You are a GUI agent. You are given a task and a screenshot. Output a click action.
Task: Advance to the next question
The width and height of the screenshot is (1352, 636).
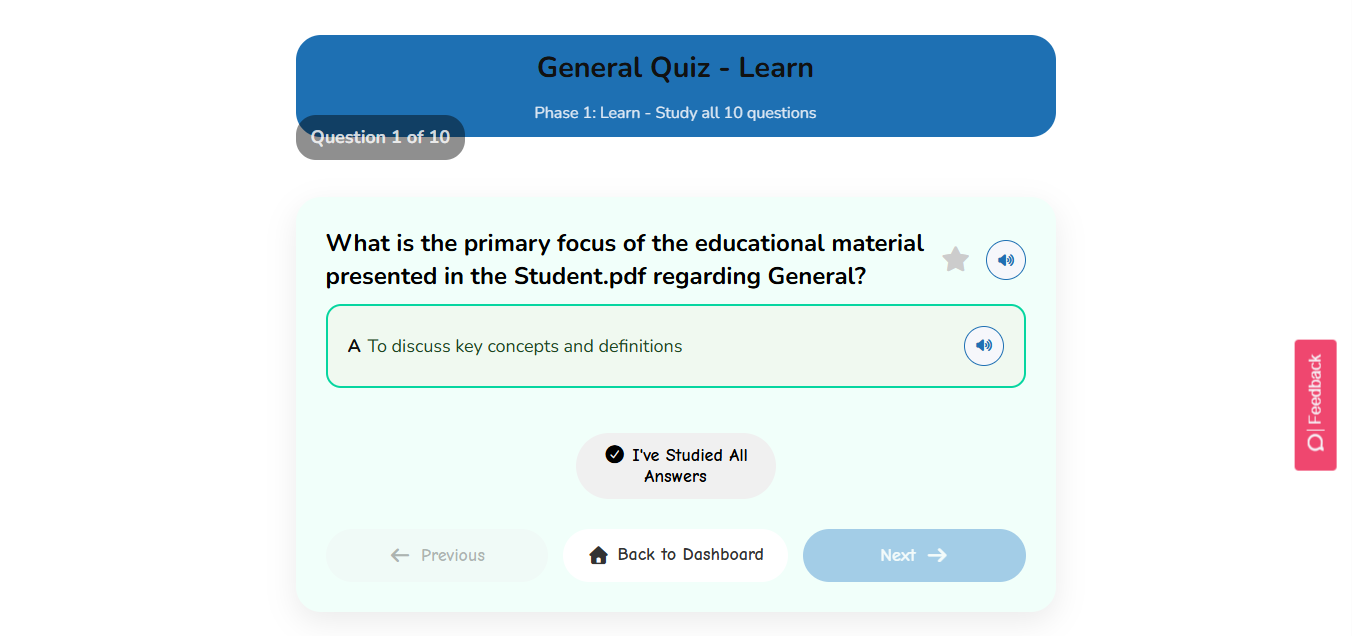913,555
